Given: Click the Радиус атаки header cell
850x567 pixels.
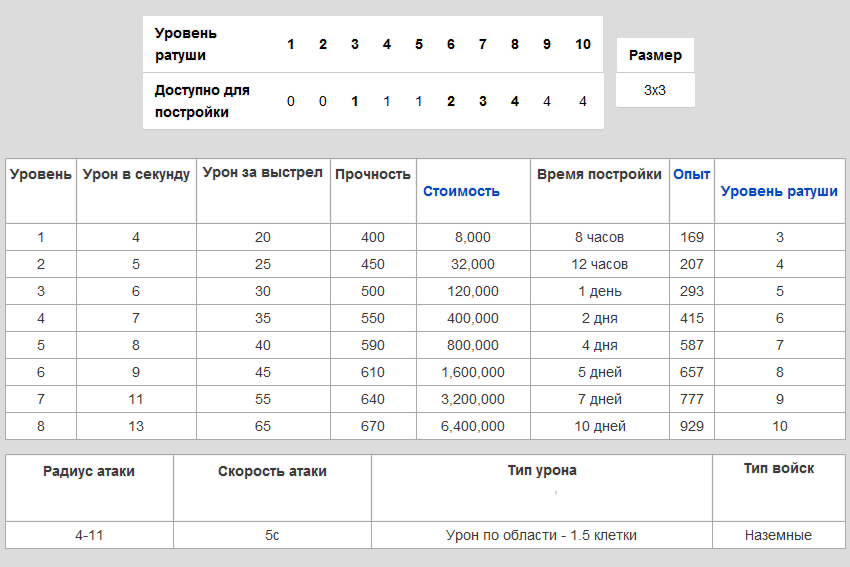Looking at the screenshot, I should pos(89,471).
